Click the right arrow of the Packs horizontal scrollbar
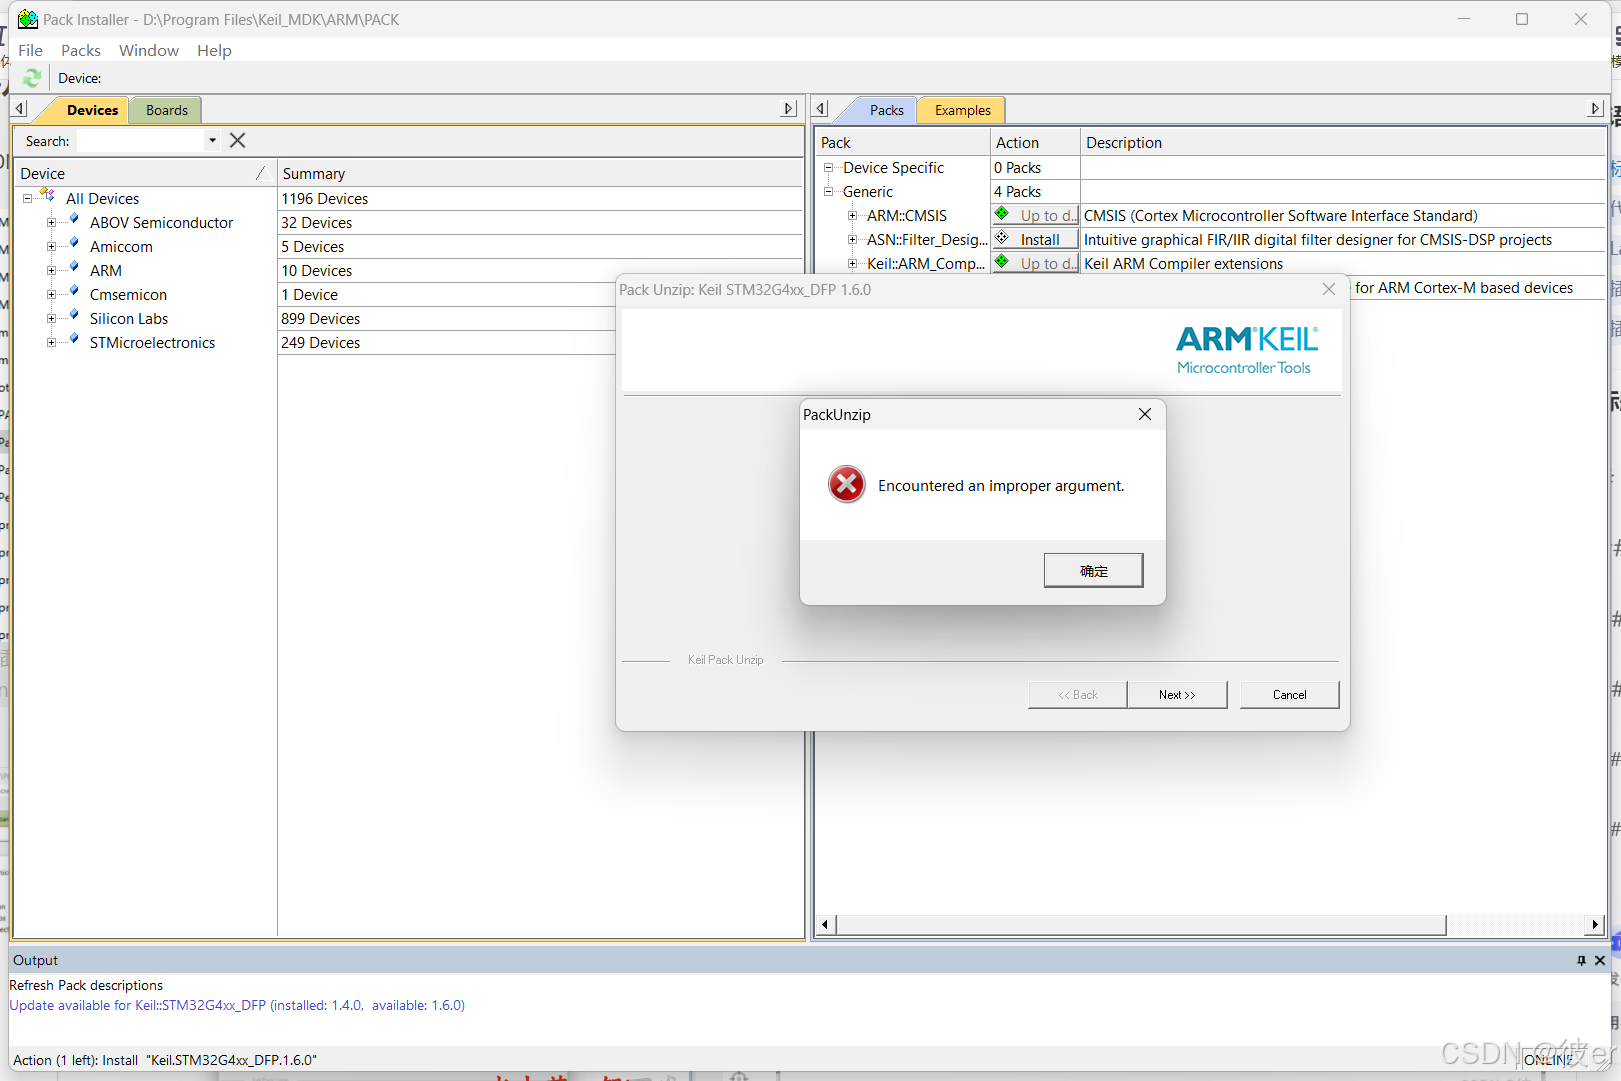Image resolution: width=1621 pixels, height=1081 pixels. [x=1595, y=924]
